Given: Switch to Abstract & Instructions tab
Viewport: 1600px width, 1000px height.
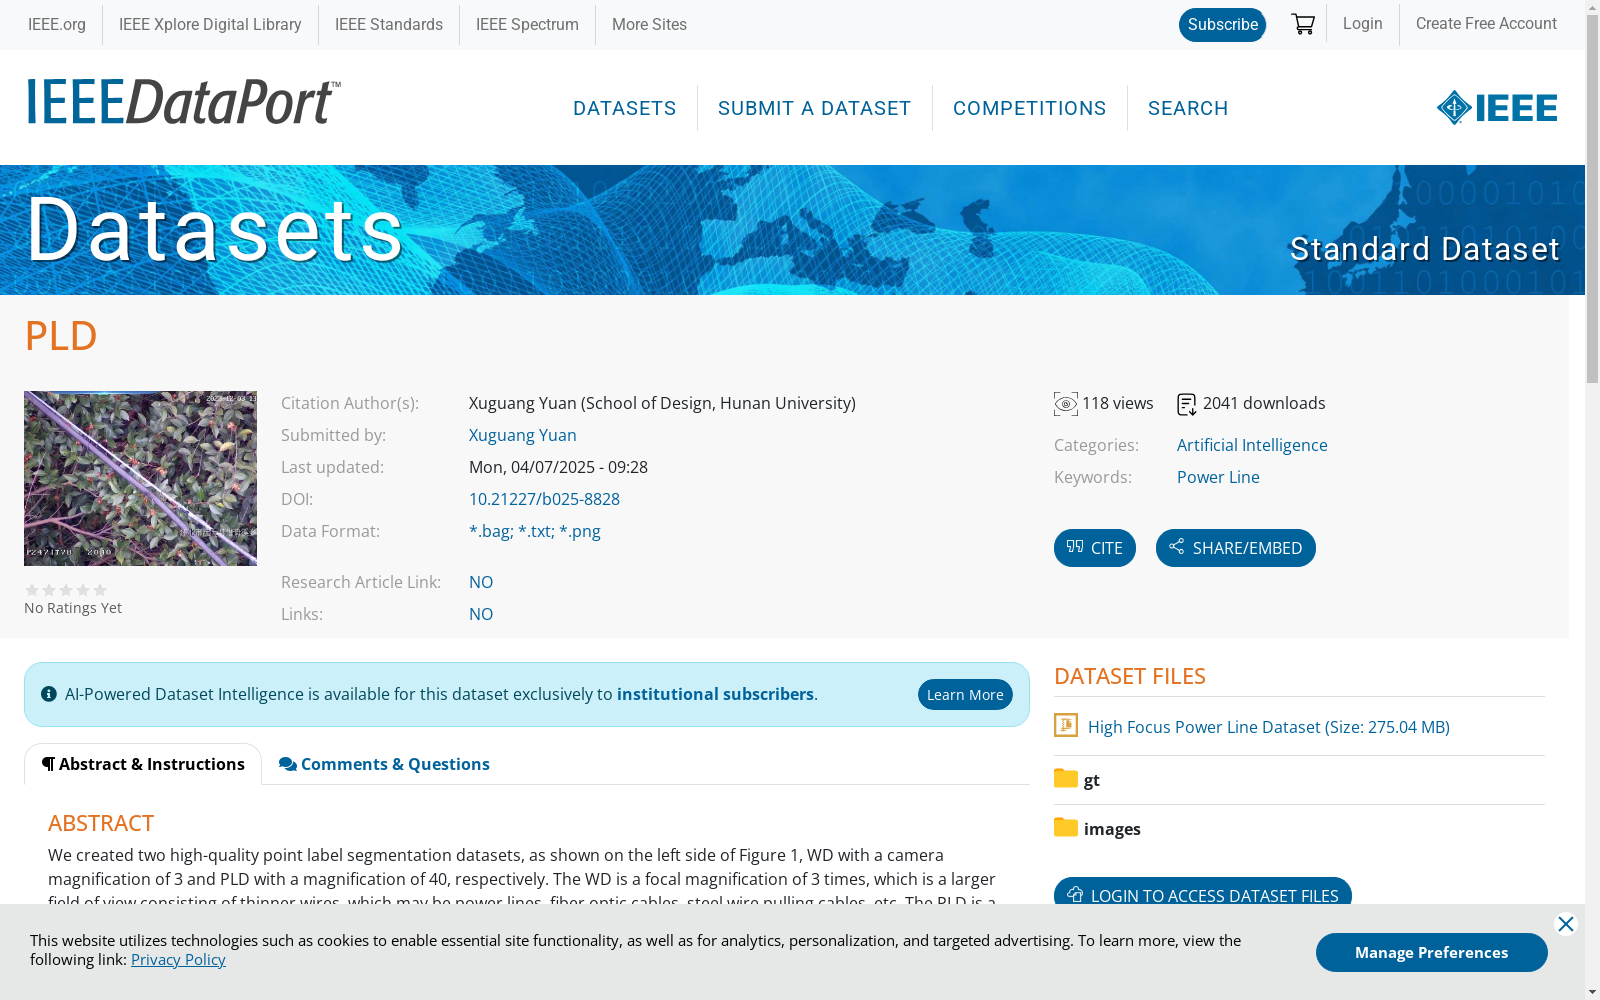Looking at the screenshot, I should 143,764.
